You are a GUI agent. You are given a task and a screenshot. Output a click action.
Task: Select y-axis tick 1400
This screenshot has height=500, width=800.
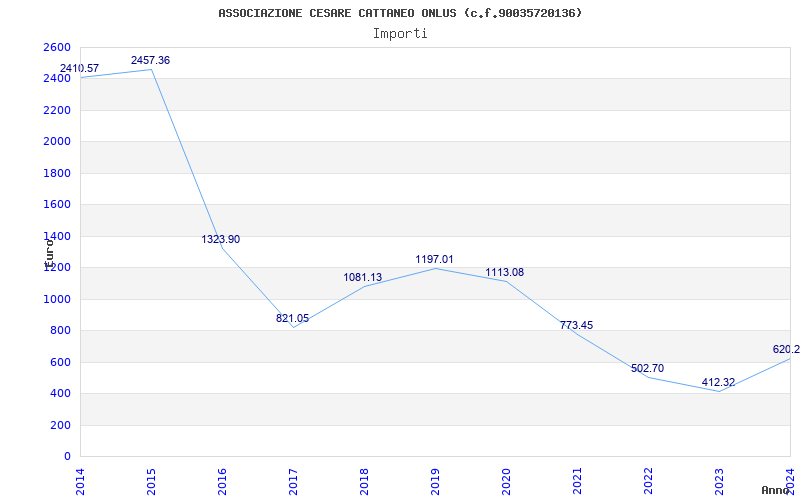(x=58, y=236)
